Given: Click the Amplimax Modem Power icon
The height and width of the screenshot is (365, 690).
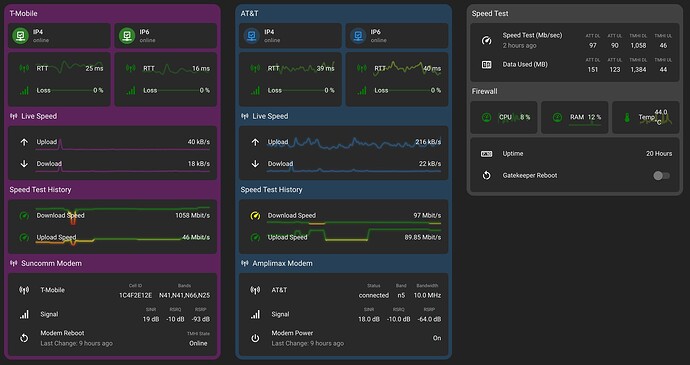Looking at the screenshot, I should [x=255, y=338].
